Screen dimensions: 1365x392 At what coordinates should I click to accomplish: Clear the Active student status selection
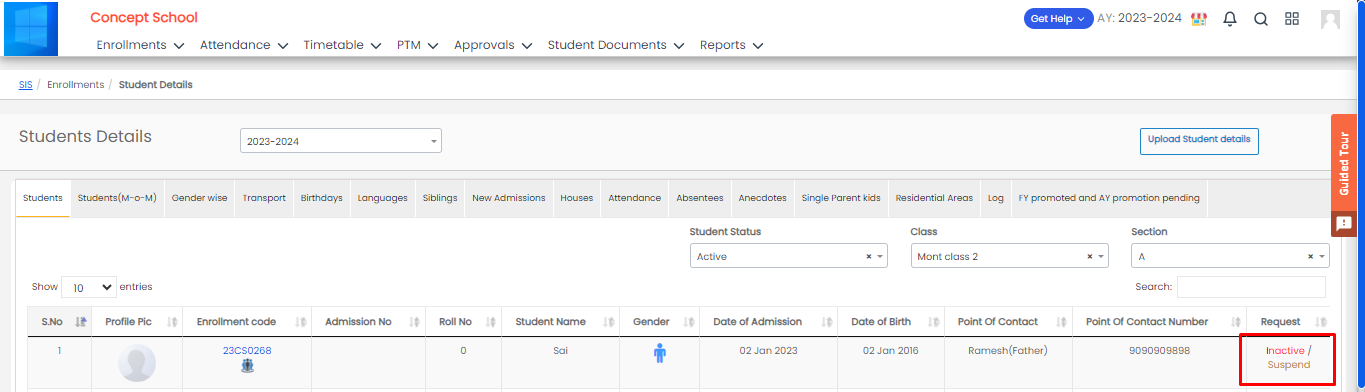(869, 257)
